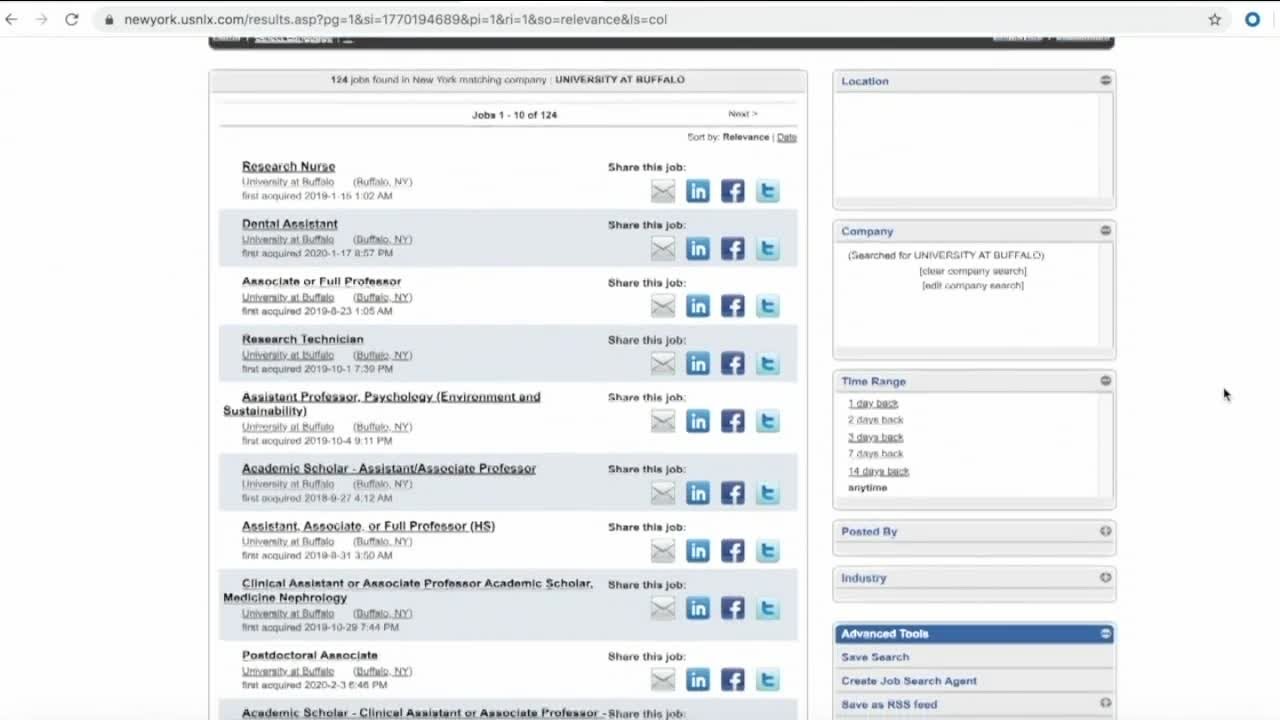Email the Postdoctoral Associate job
This screenshot has height=720, width=1280.
(x=663, y=681)
